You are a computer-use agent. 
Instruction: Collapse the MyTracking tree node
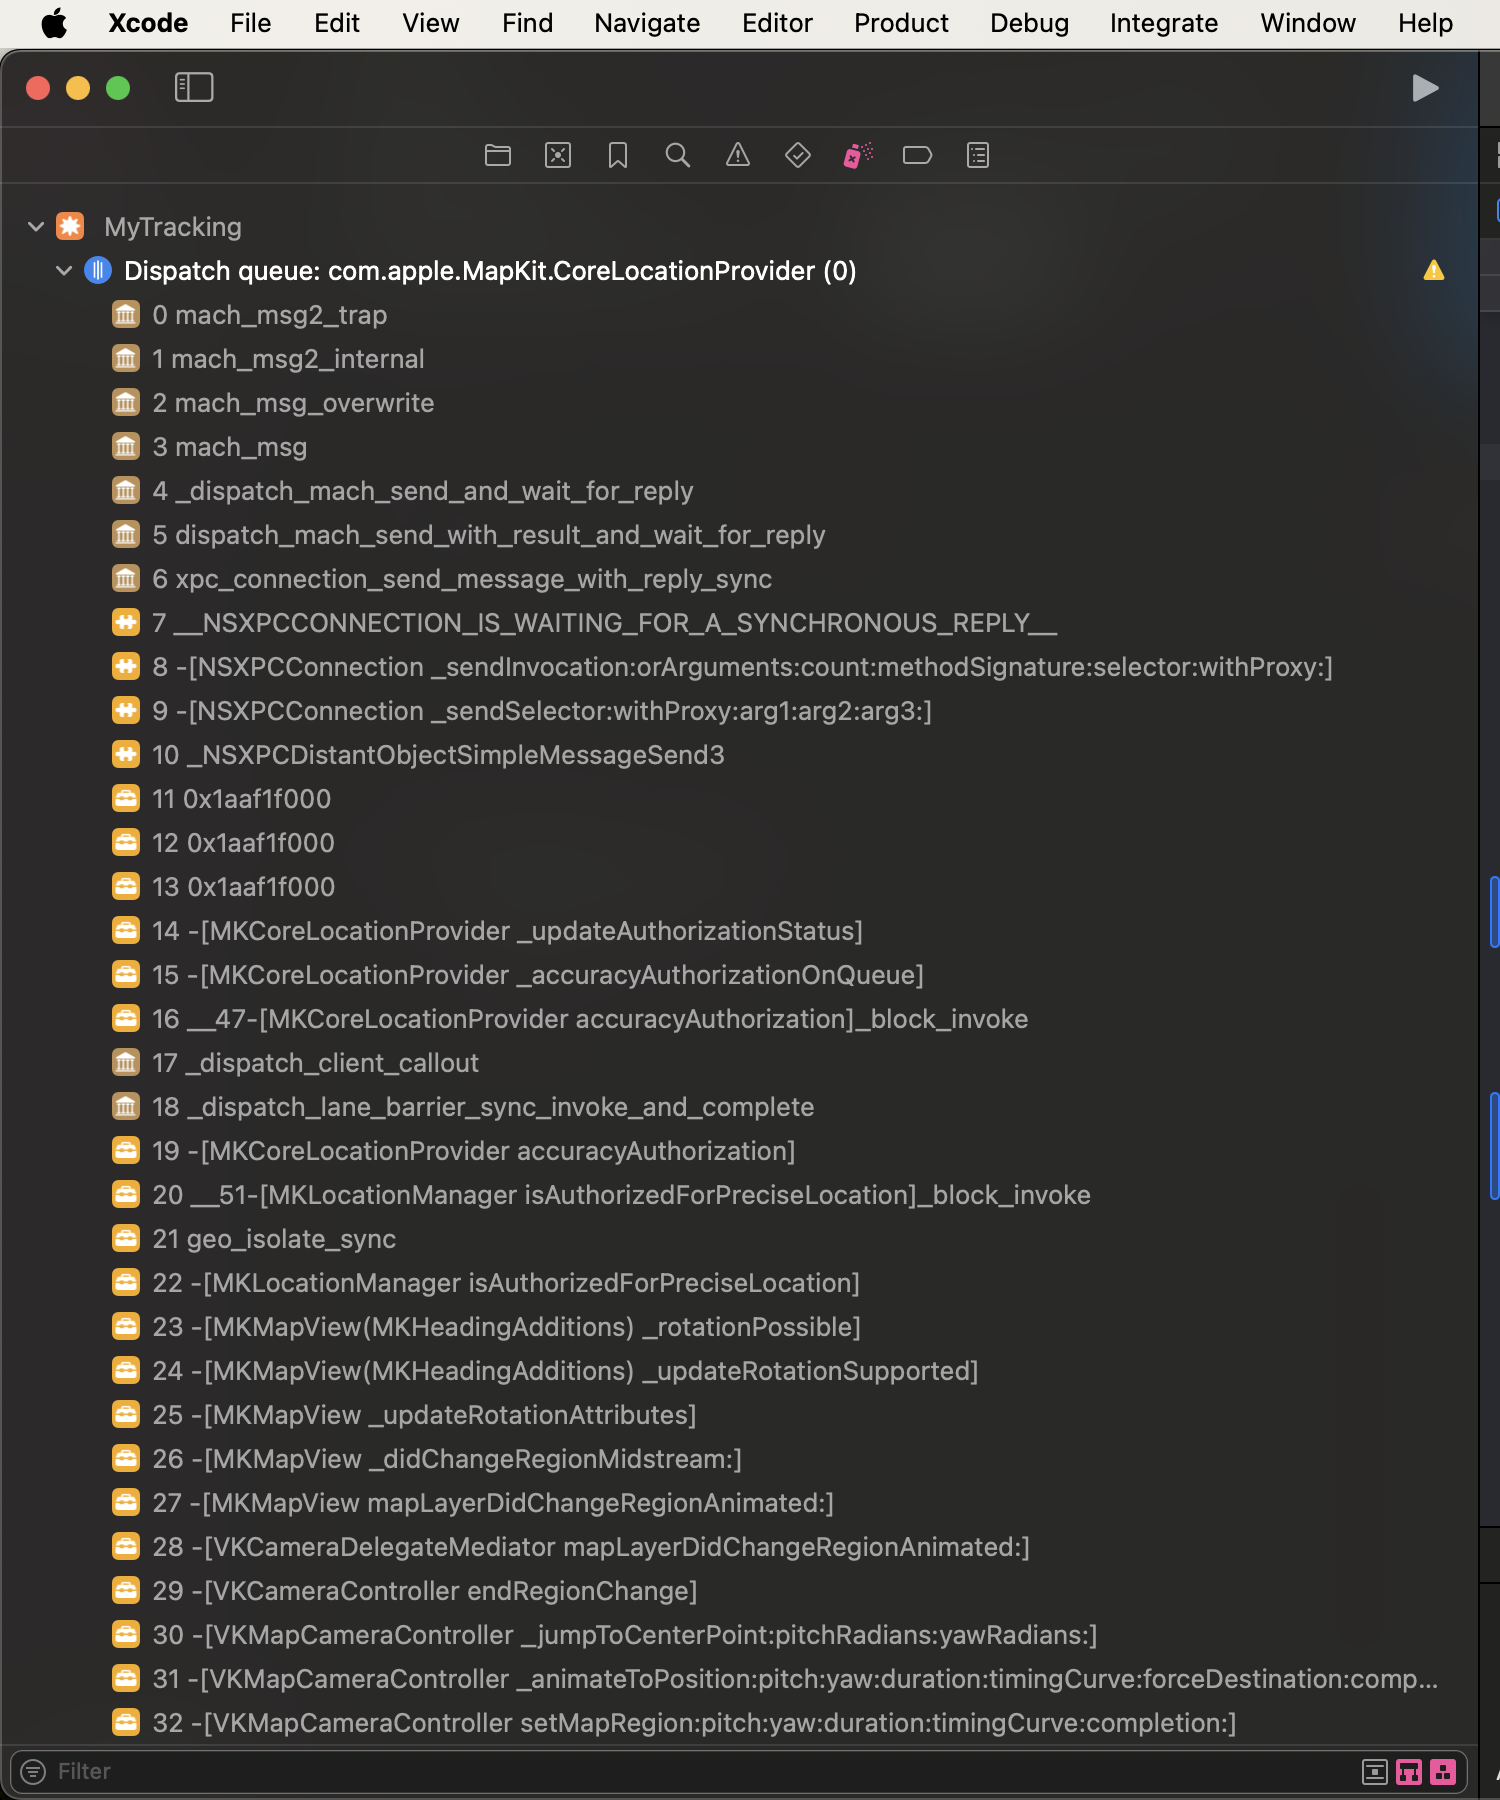pyautogui.click(x=36, y=226)
